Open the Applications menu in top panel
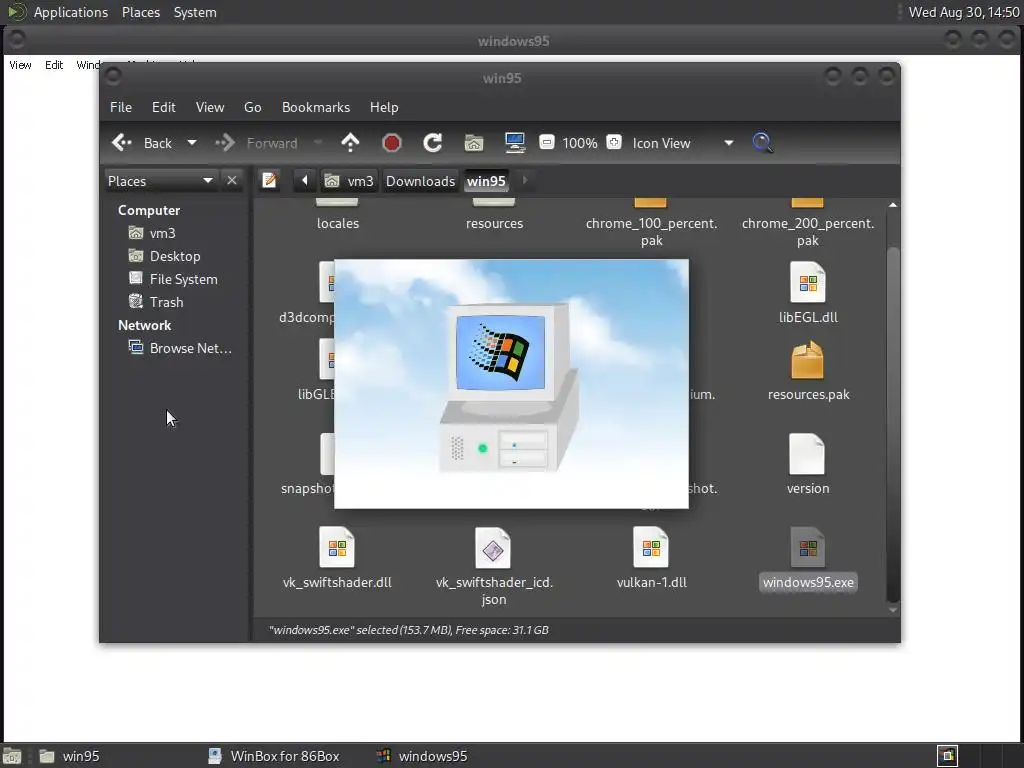This screenshot has height=768, width=1024. pos(71,12)
